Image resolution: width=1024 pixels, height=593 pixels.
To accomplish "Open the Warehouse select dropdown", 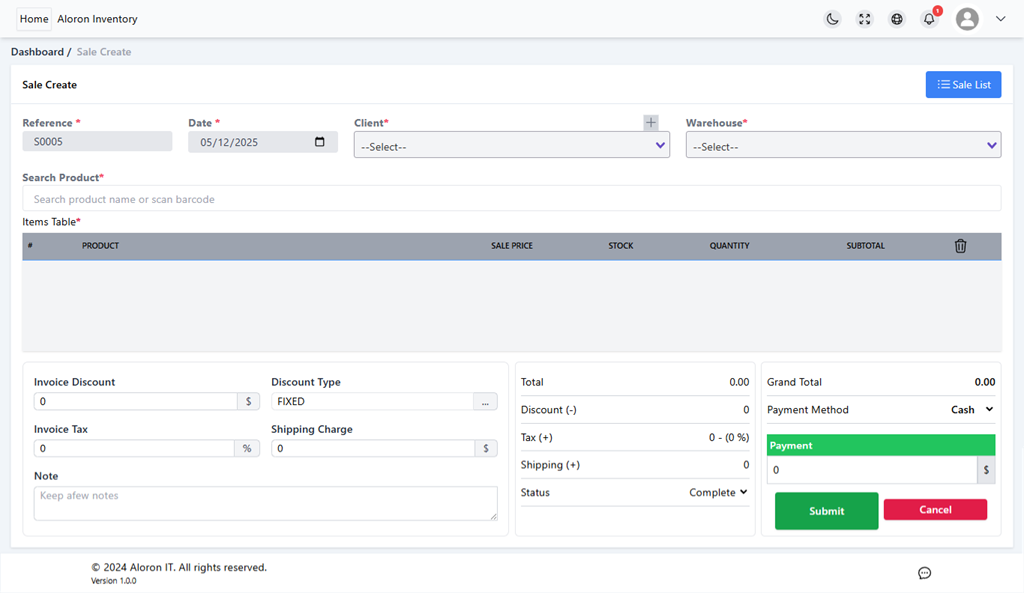I will pos(842,146).
